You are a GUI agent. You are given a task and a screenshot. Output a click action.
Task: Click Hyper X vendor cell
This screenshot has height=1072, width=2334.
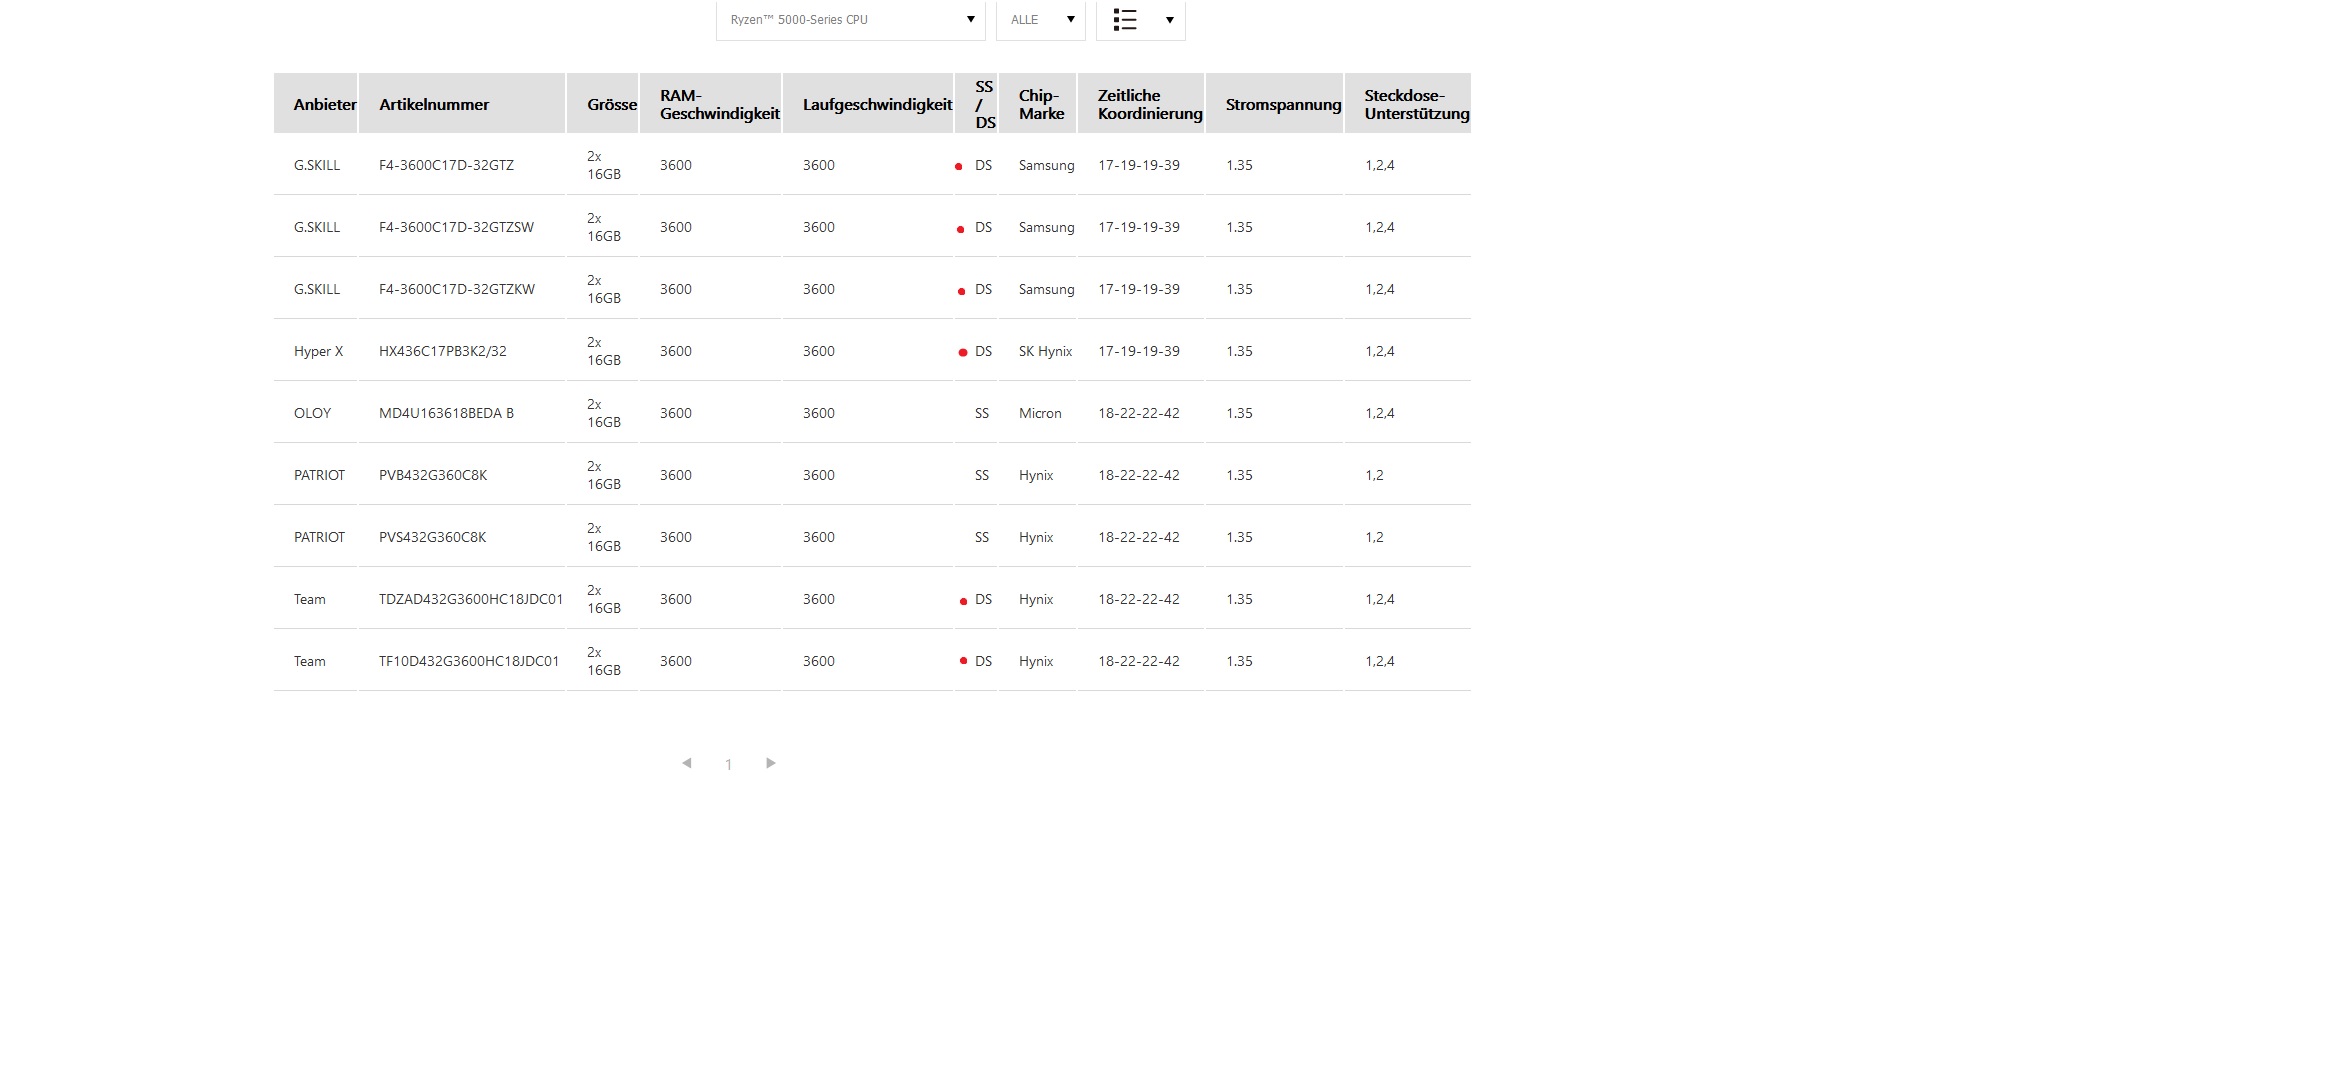[318, 351]
